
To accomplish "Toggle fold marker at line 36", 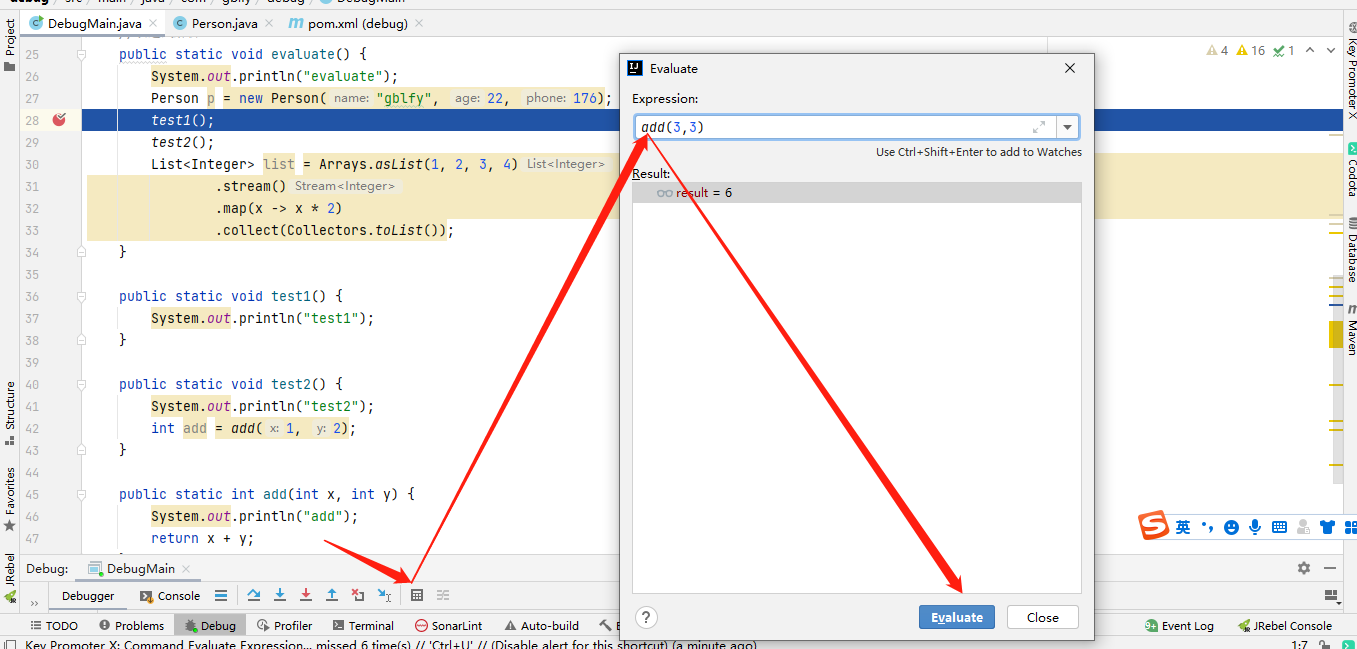I will click(83, 296).
